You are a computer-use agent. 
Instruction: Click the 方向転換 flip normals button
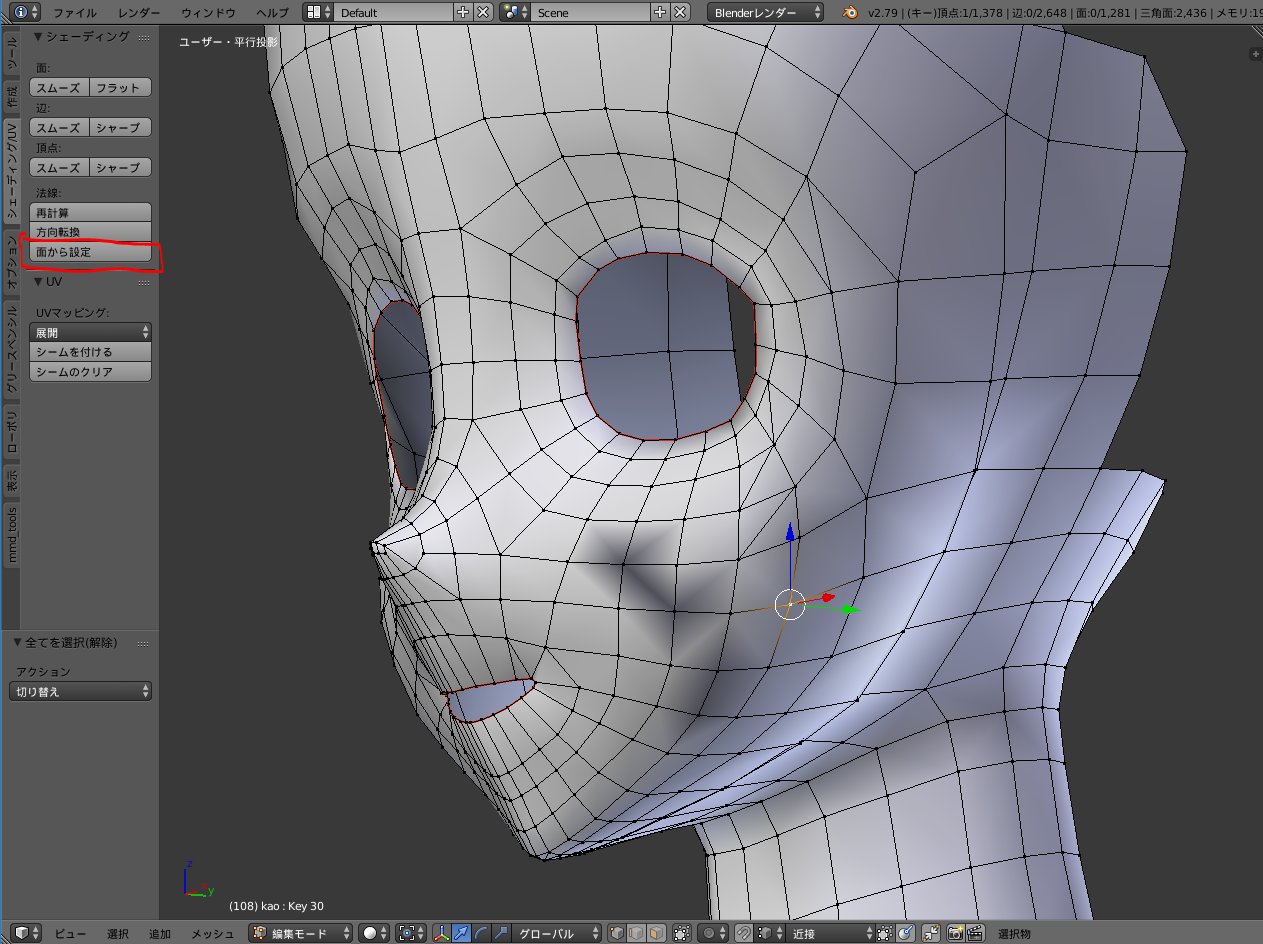click(x=90, y=232)
